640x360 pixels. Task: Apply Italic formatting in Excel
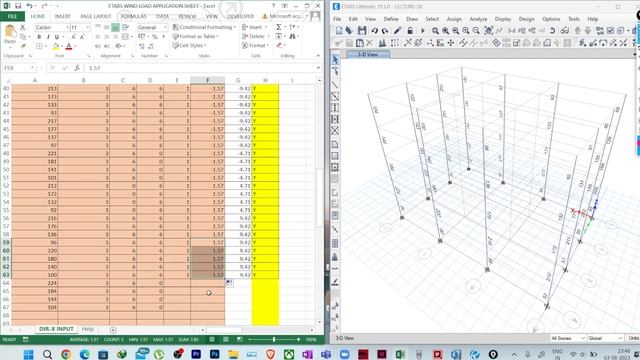(x=48, y=37)
